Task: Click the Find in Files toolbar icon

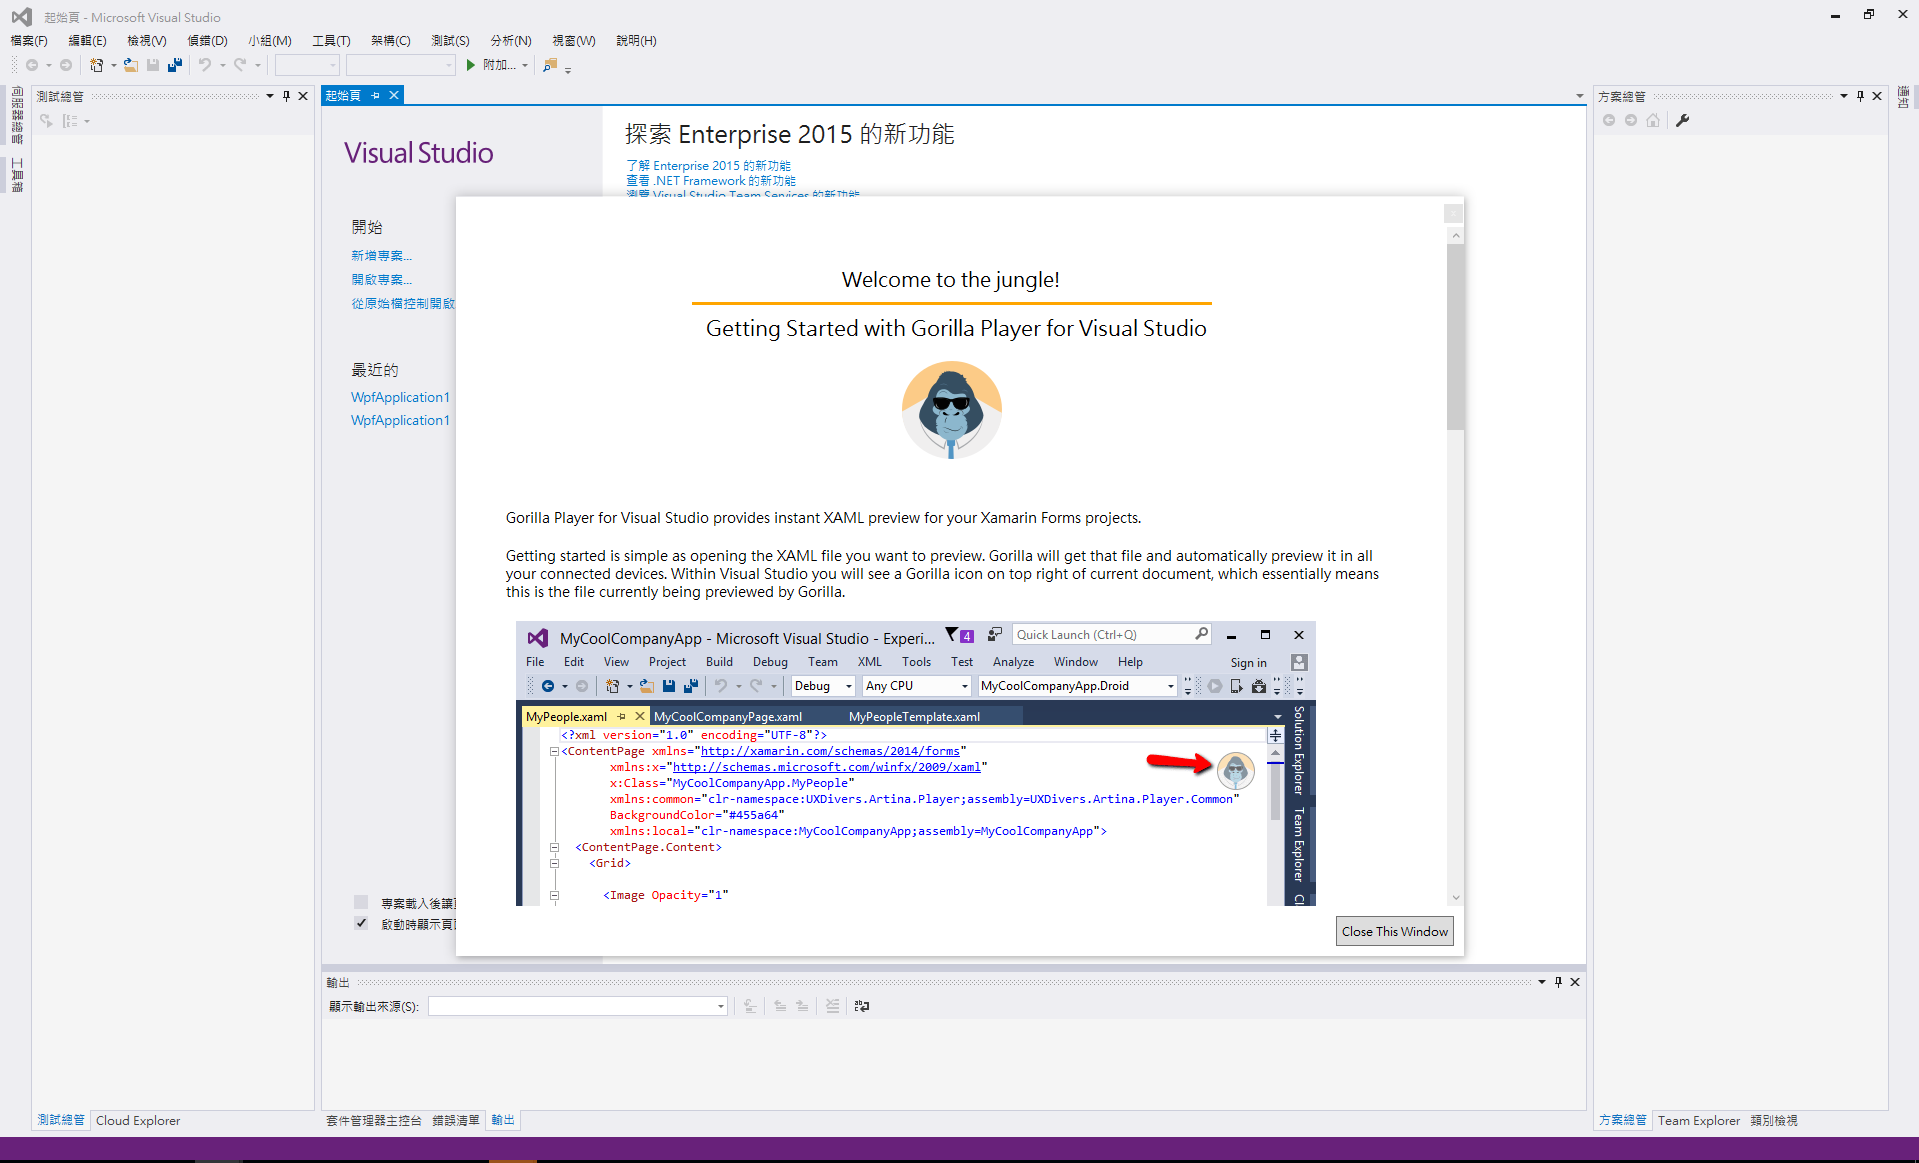Action: pyautogui.click(x=549, y=65)
